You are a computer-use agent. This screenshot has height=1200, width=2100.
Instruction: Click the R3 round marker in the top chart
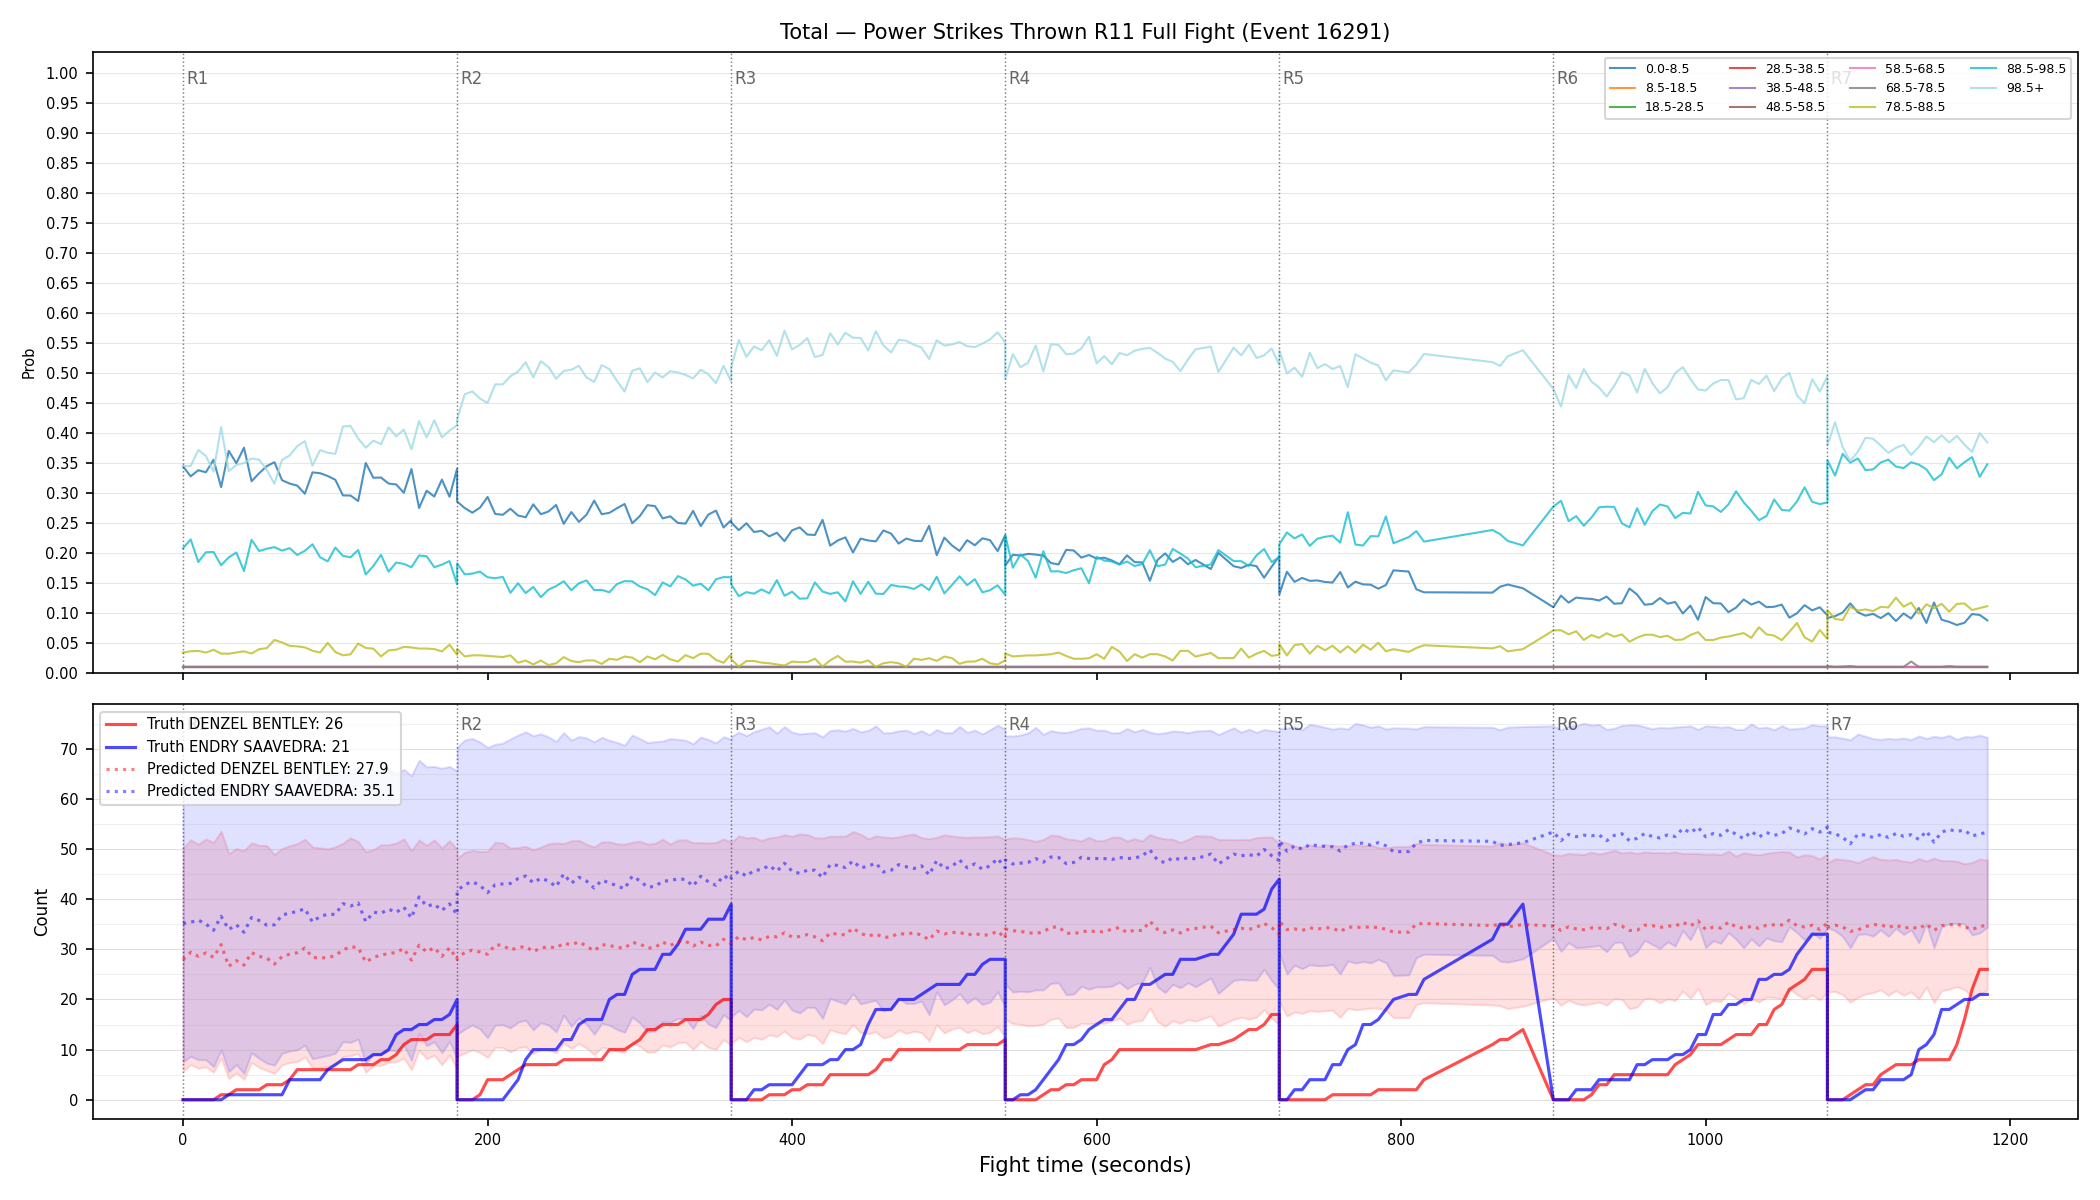tap(745, 78)
